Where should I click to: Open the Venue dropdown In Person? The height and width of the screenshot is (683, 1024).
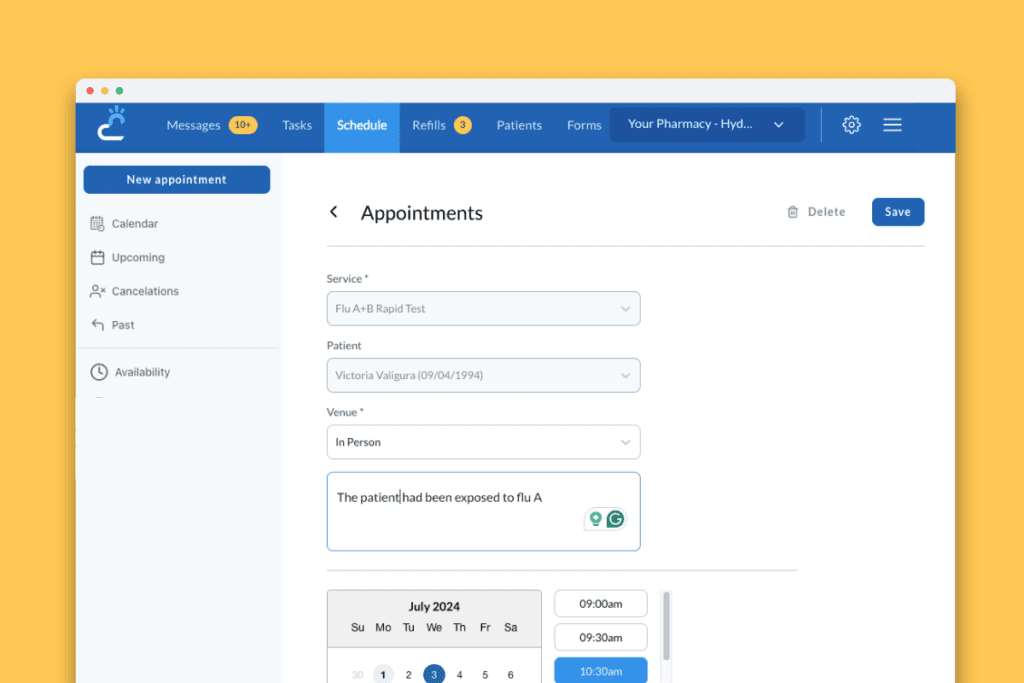pos(483,442)
